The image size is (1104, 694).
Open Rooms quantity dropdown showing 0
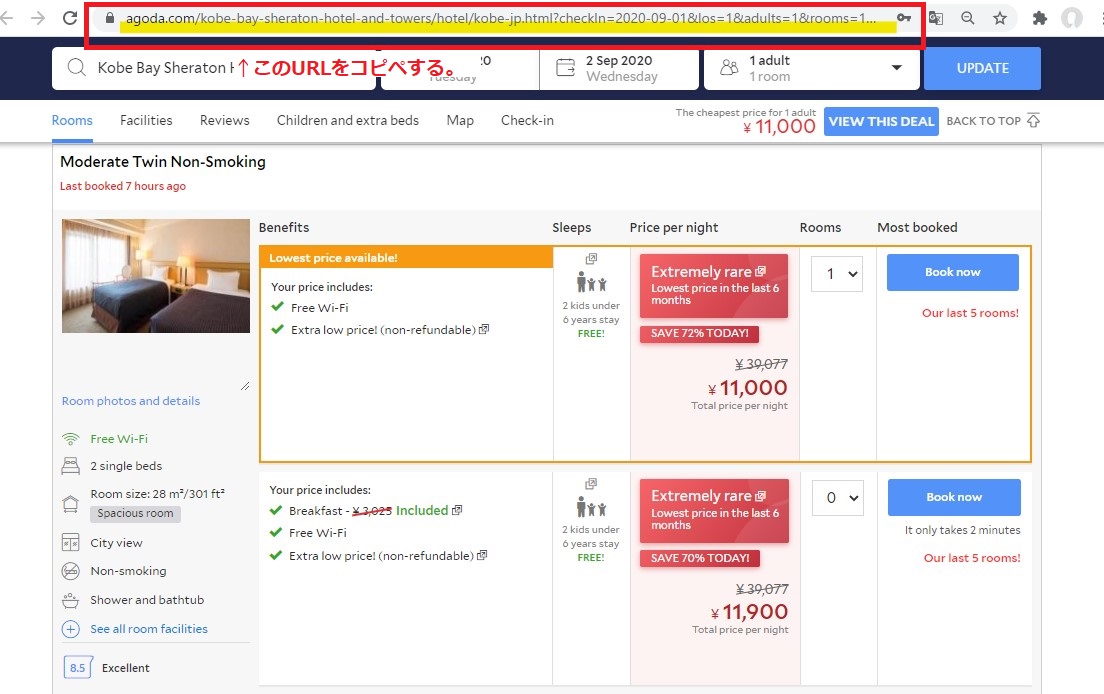(838, 497)
